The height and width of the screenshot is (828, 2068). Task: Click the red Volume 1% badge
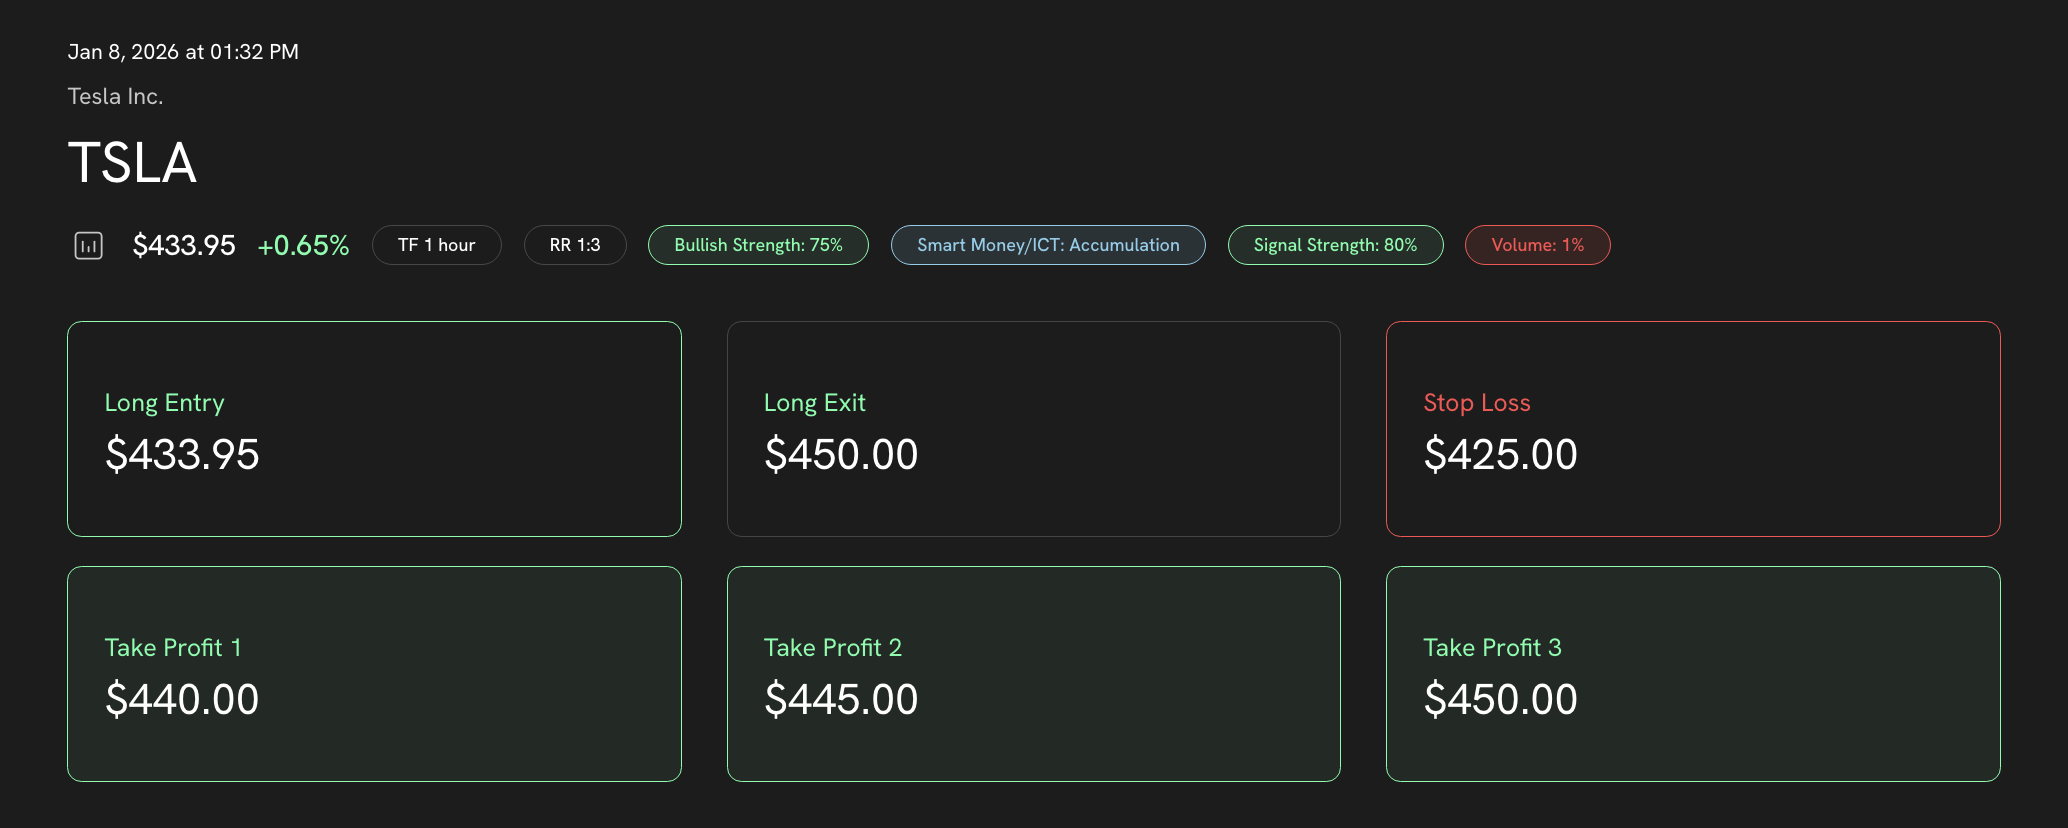(x=1537, y=245)
